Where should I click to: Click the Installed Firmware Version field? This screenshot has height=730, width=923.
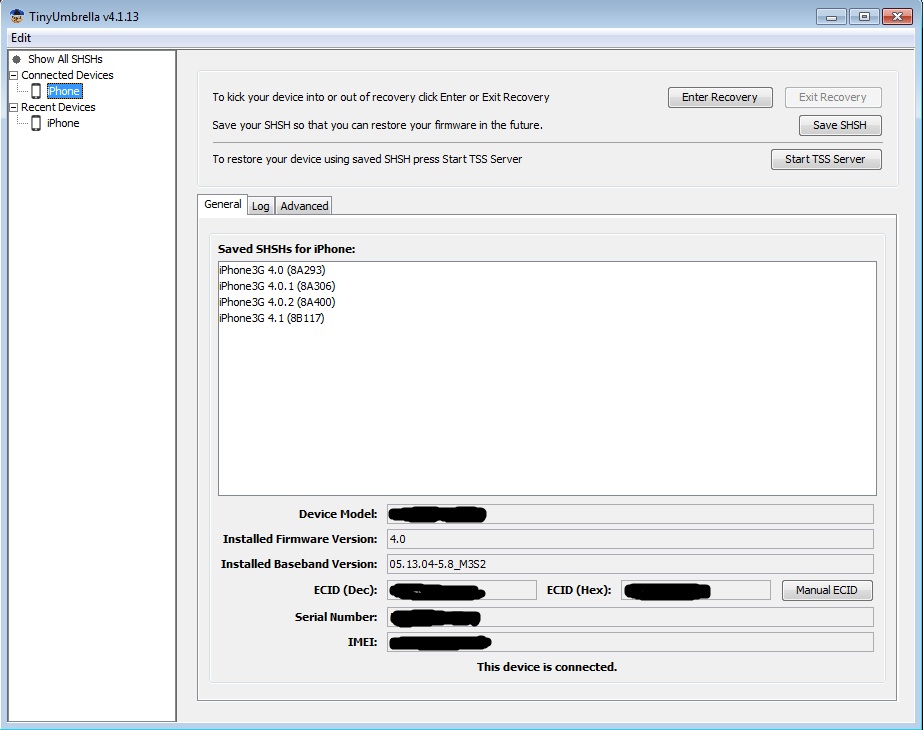click(630, 539)
